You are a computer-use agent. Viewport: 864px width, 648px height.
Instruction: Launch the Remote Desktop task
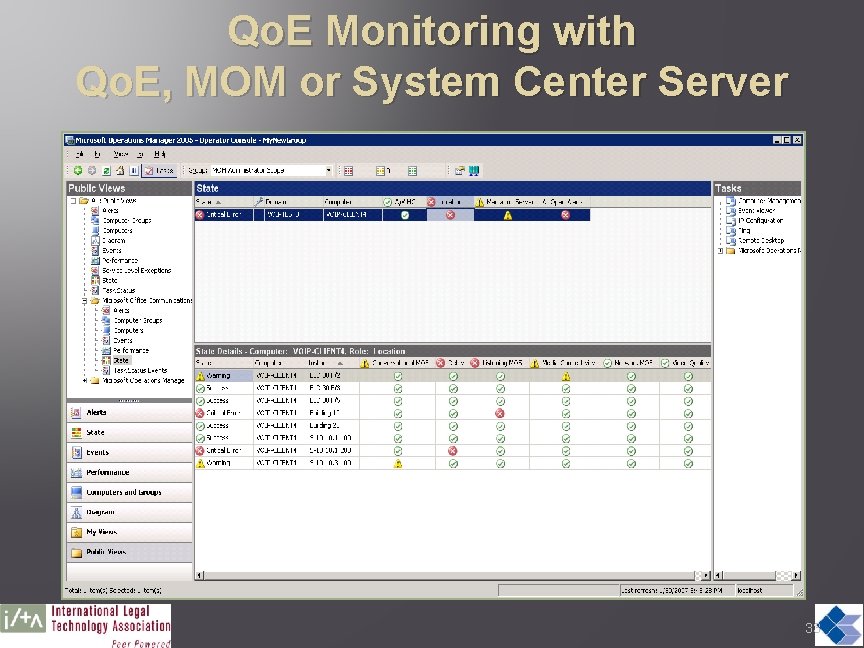point(762,239)
